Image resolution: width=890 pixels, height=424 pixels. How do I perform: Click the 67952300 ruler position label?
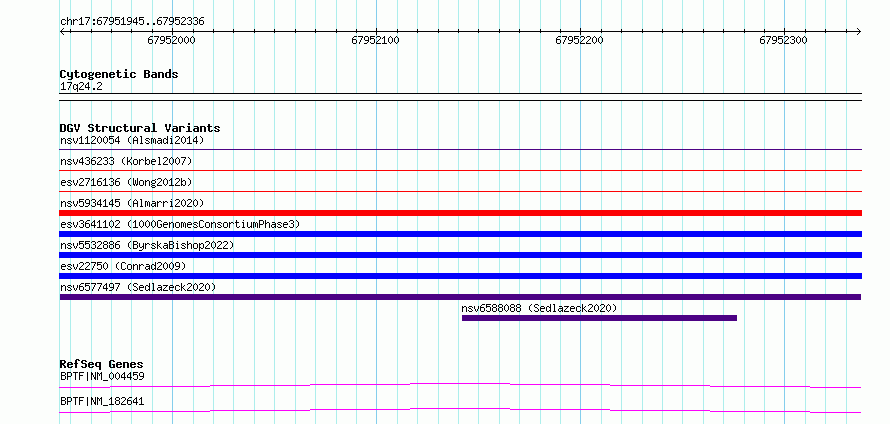(783, 40)
